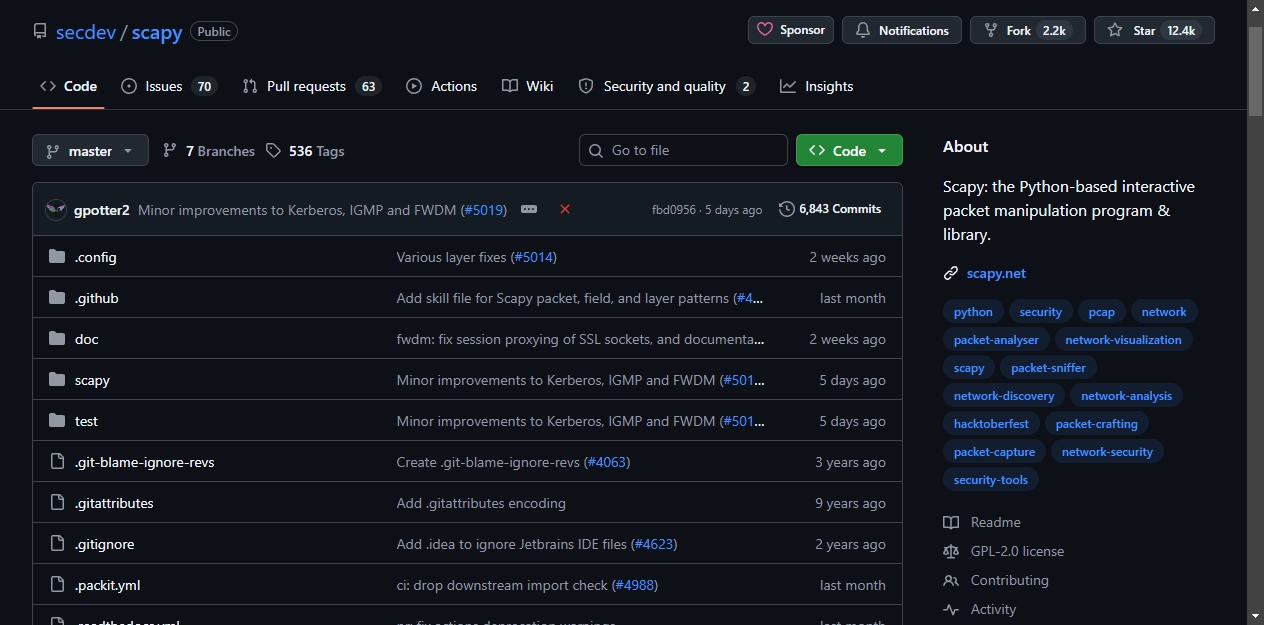1264x625 pixels.
Task: View the 6,843 Commits history
Action: 830,209
